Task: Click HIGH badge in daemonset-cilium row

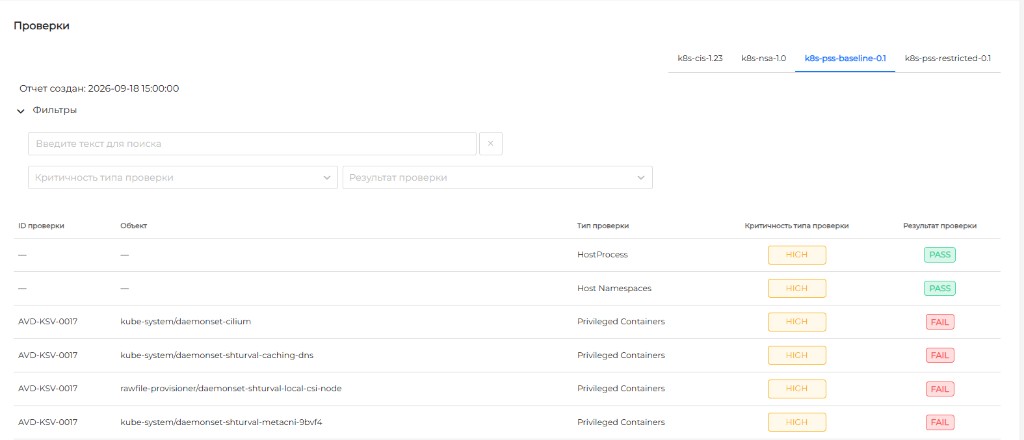Action: click(797, 322)
